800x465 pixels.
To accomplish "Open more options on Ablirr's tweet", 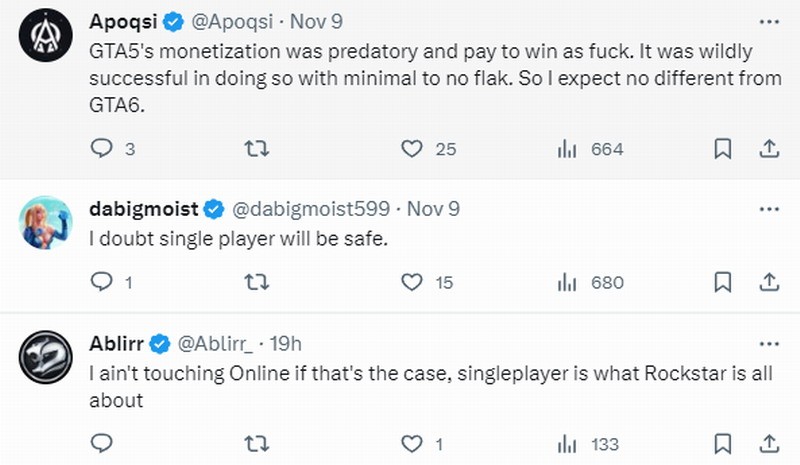I will [x=768, y=344].
